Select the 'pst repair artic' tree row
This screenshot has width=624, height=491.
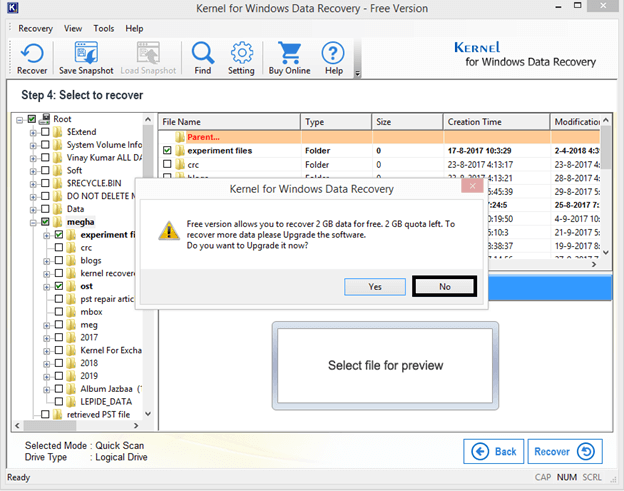click(x=107, y=299)
